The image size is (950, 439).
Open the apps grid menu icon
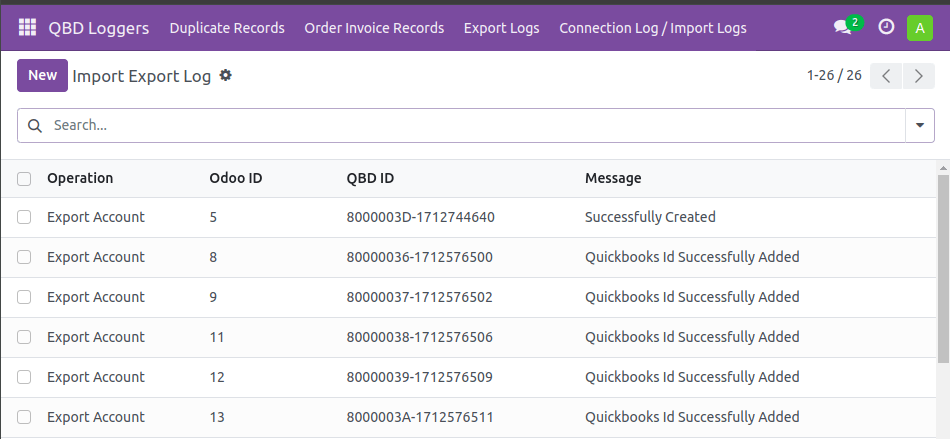point(27,28)
